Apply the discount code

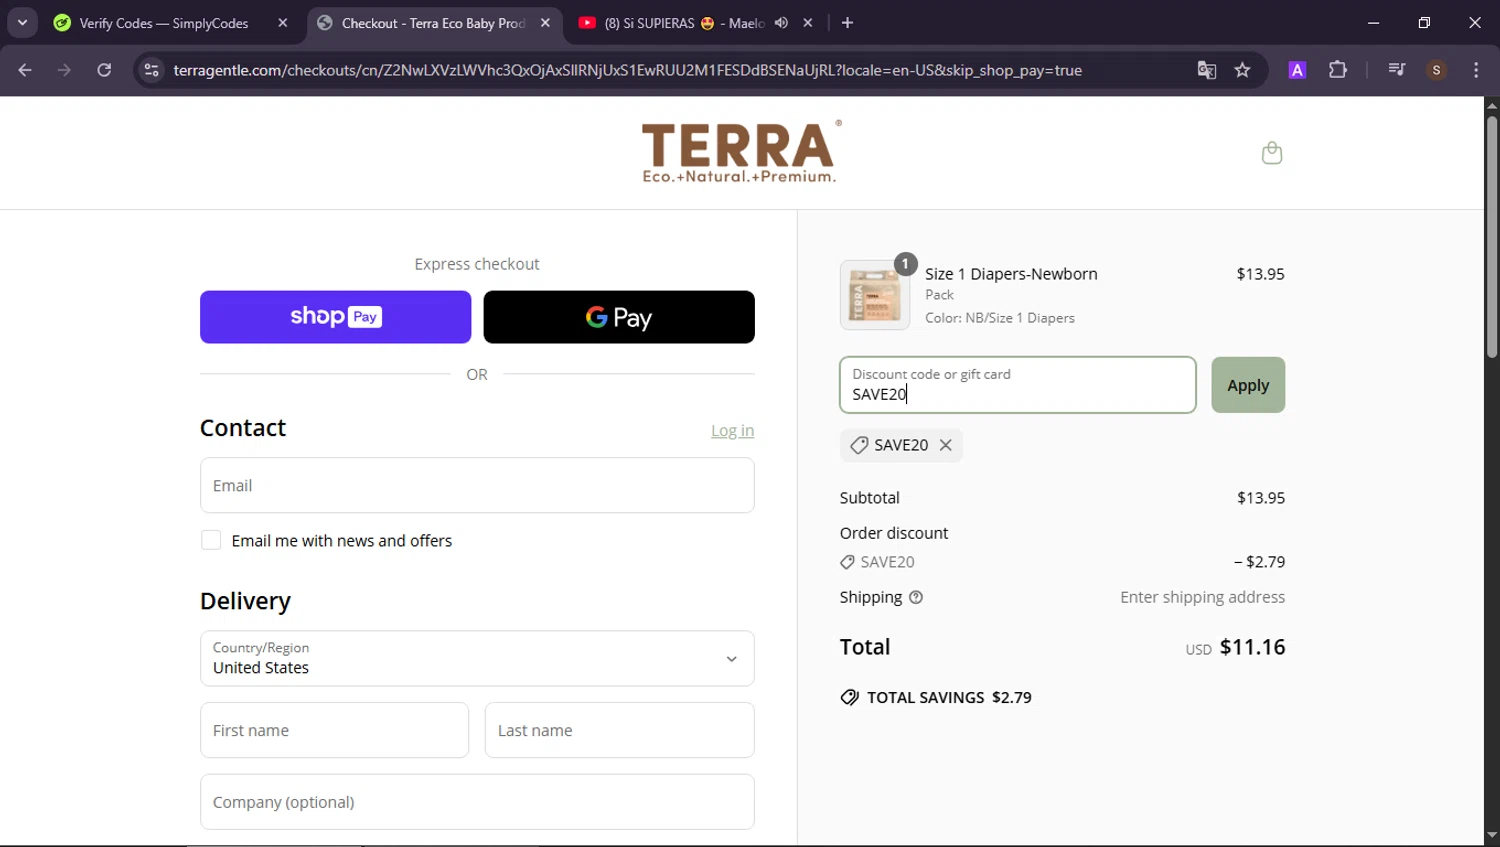1248,385
